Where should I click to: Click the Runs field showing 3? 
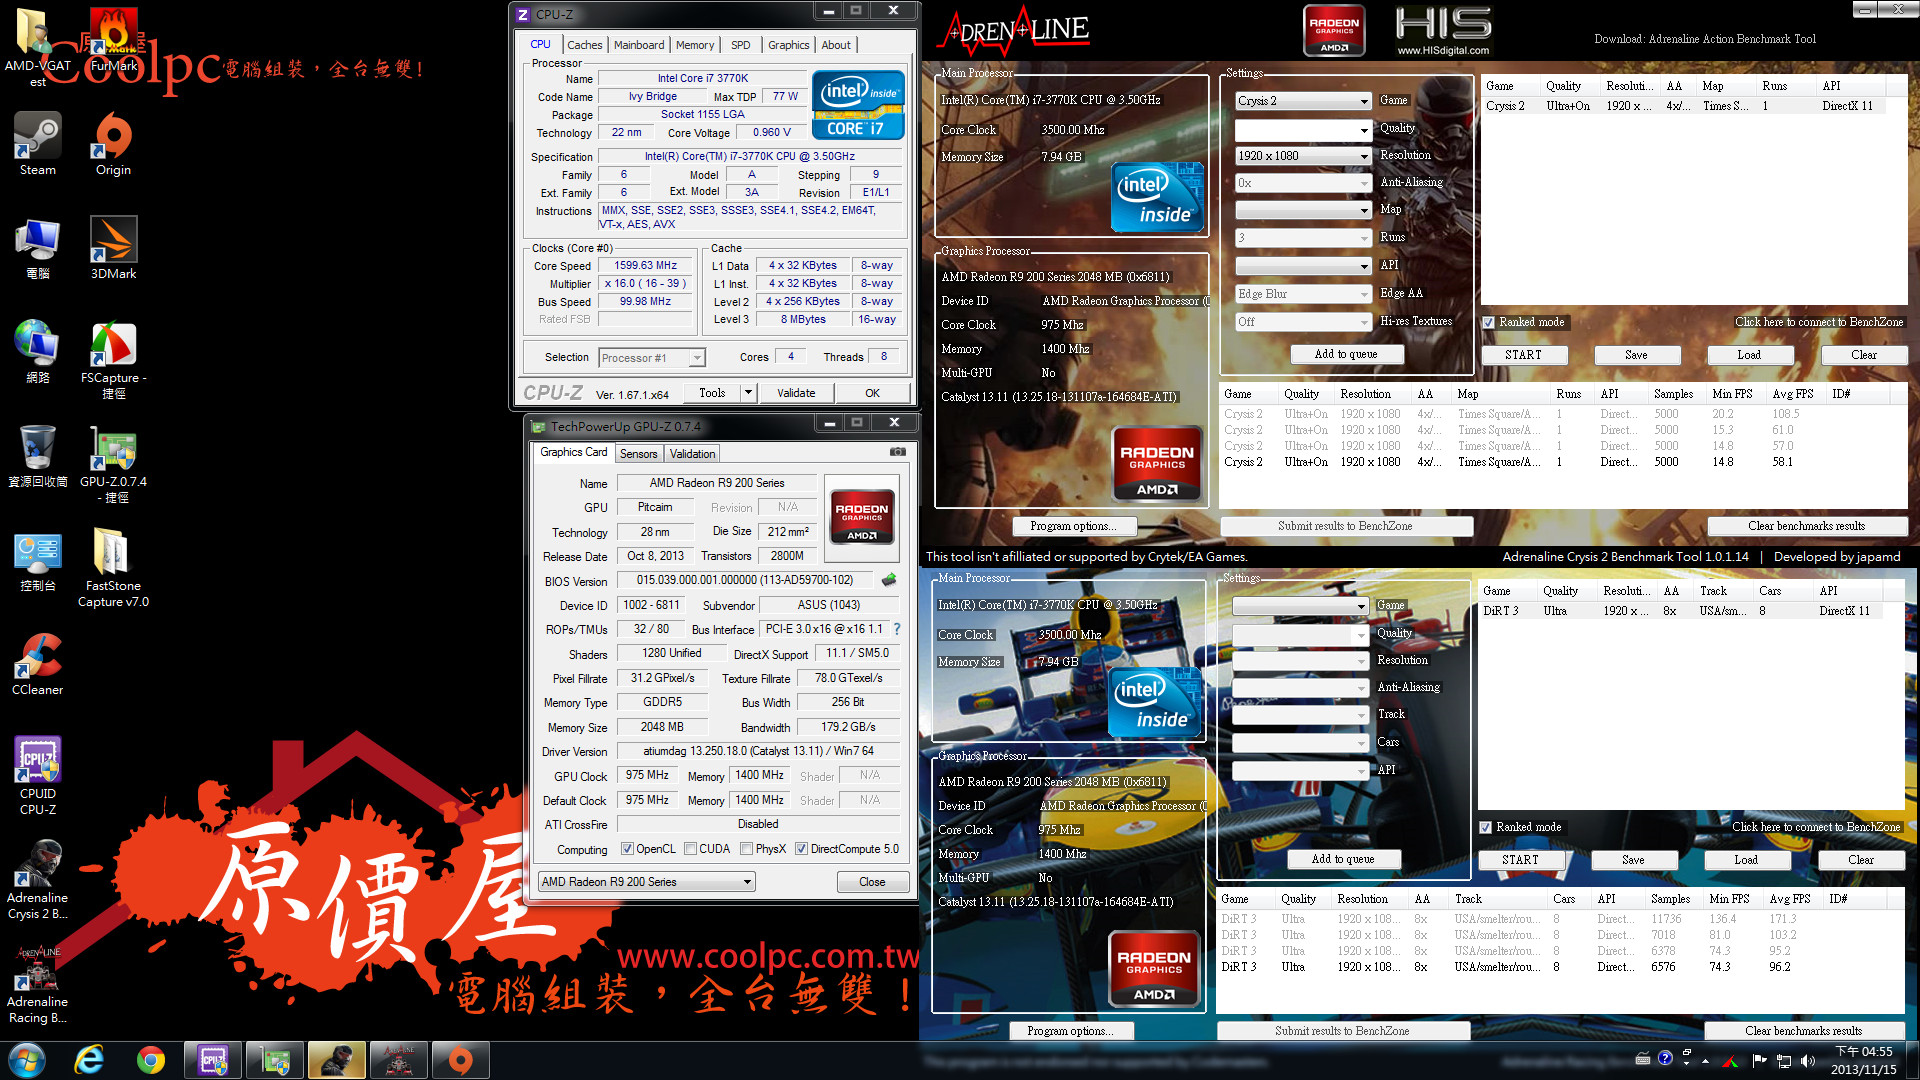[1303, 238]
